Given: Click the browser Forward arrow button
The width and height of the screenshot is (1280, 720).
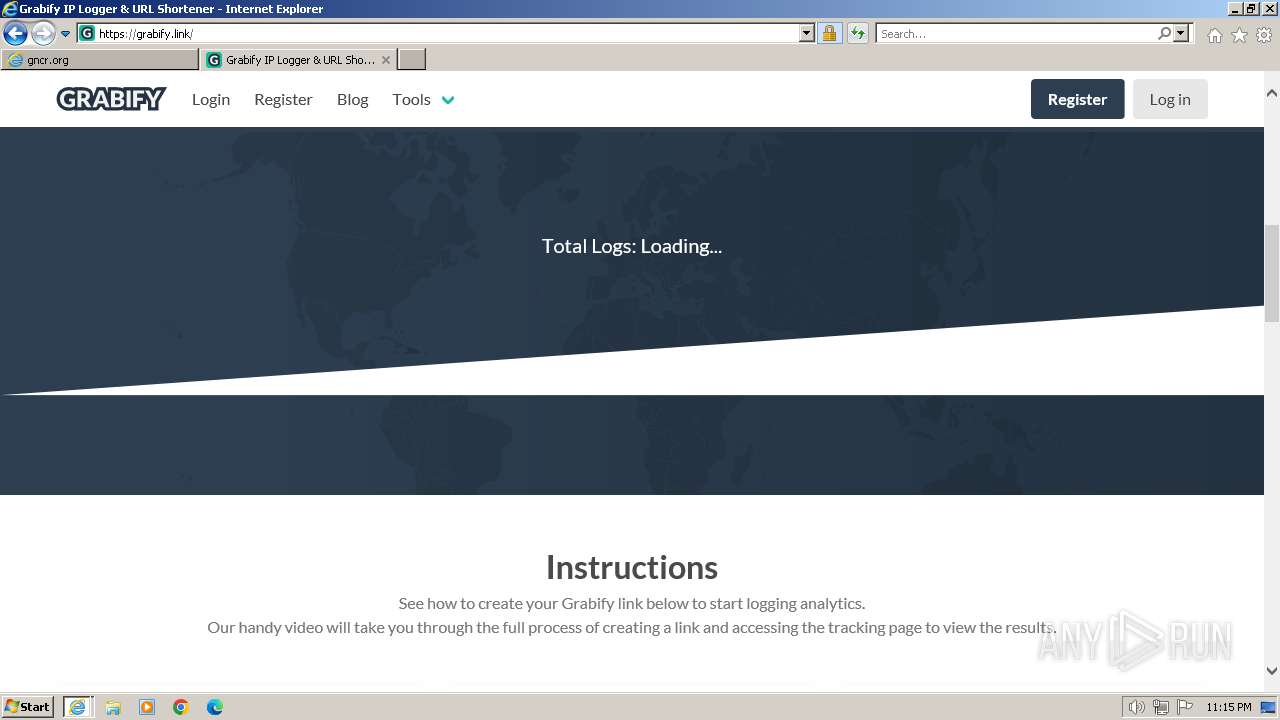Looking at the screenshot, I should coord(43,33).
